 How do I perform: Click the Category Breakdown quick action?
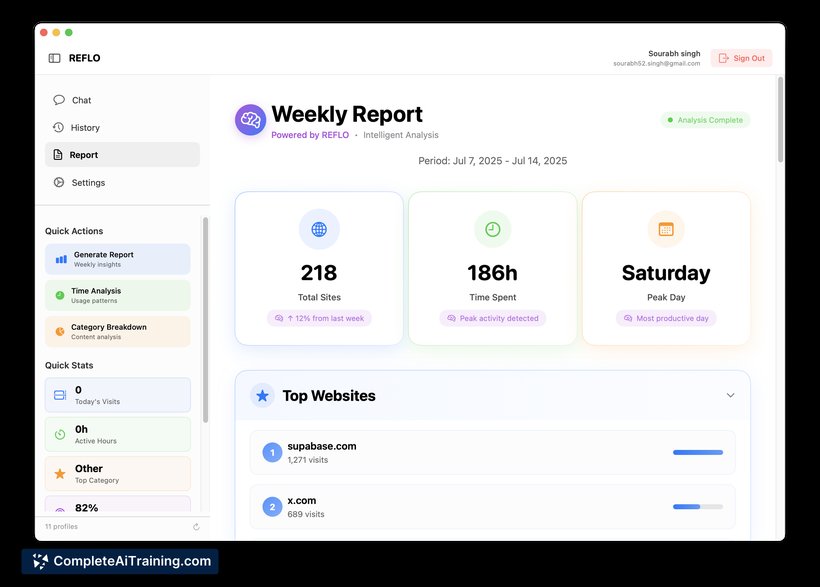tap(118, 331)
